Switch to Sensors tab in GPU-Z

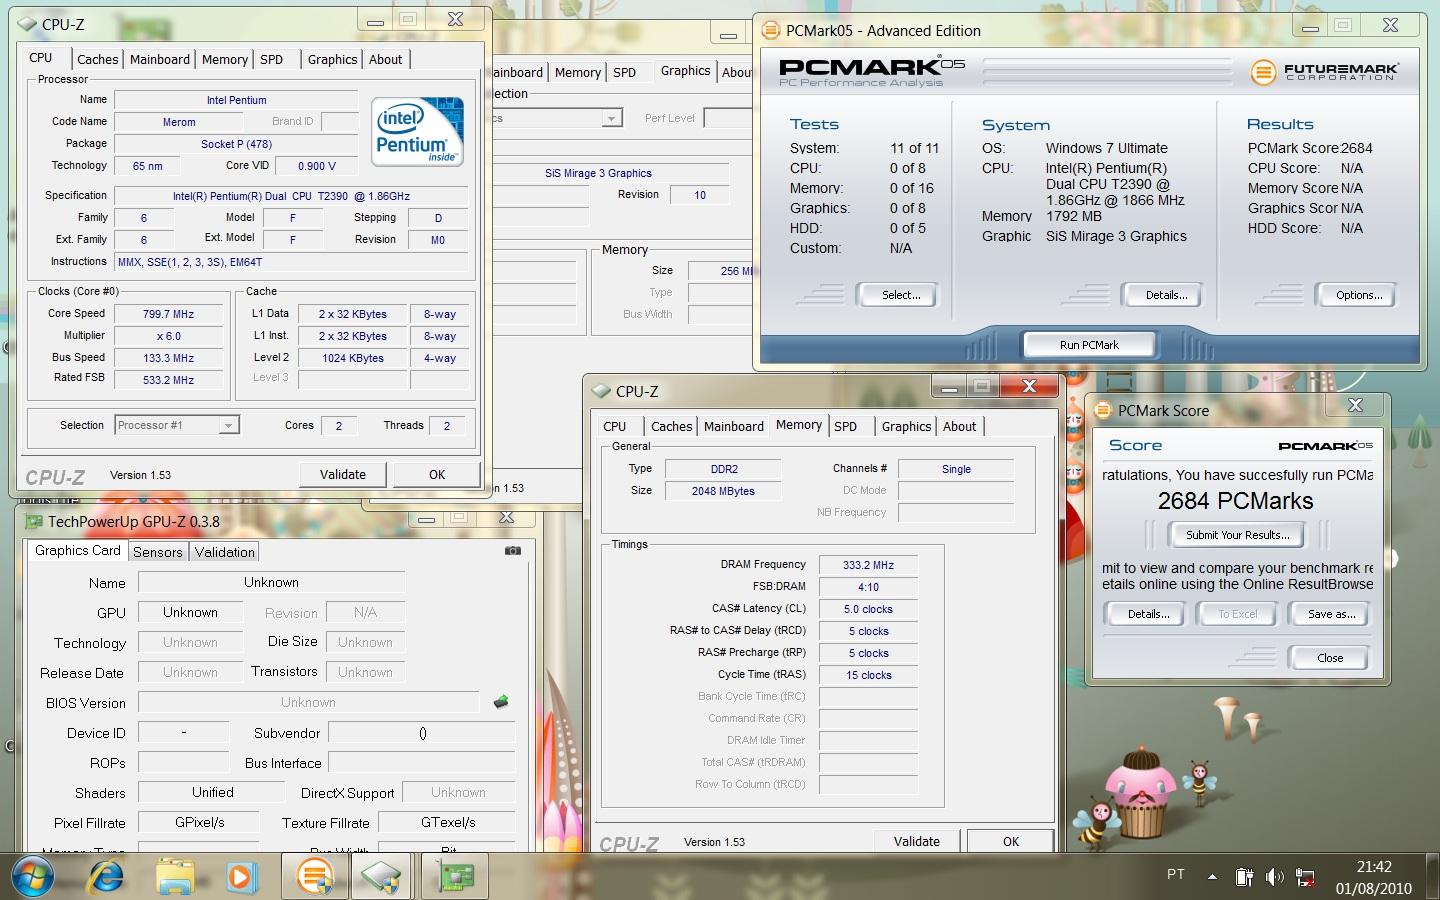[158, 552]
